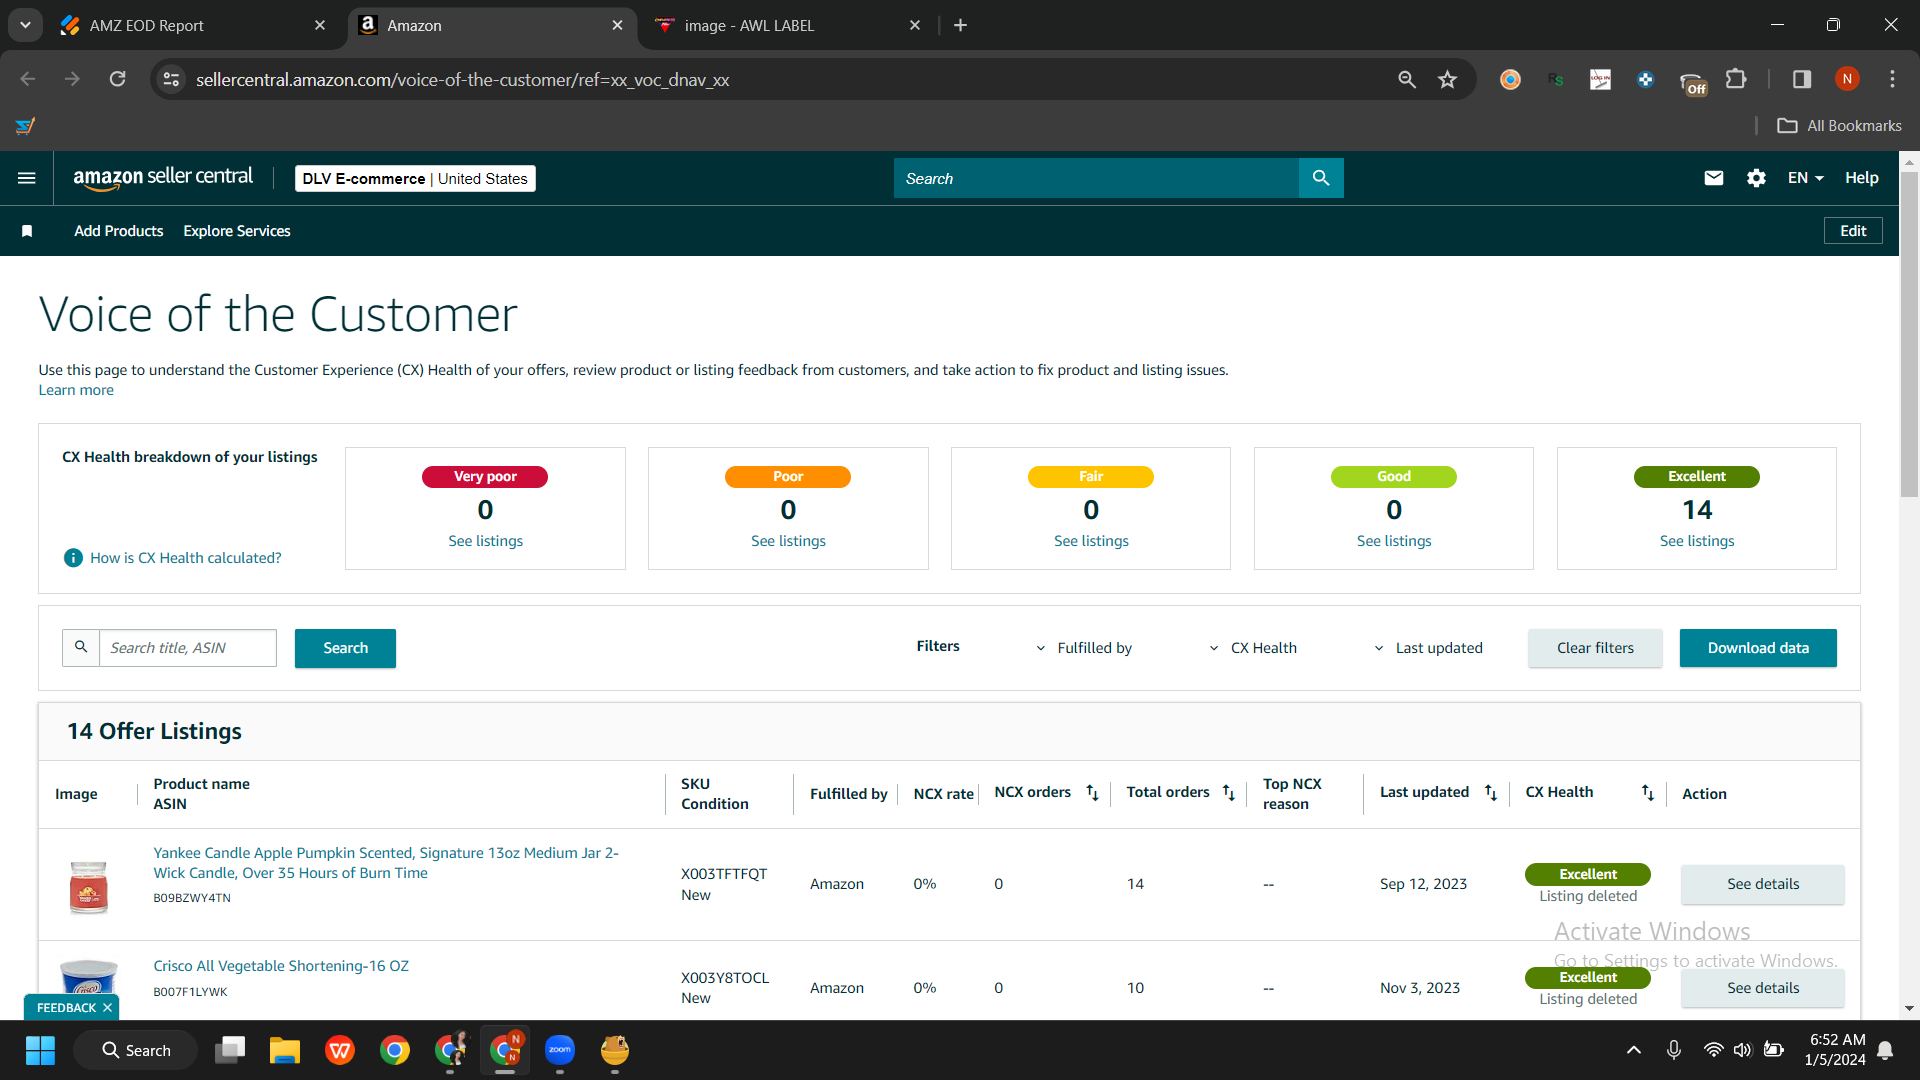Open the Learn more link
Screen dimensions: 1920x1080
click(76, 390)
